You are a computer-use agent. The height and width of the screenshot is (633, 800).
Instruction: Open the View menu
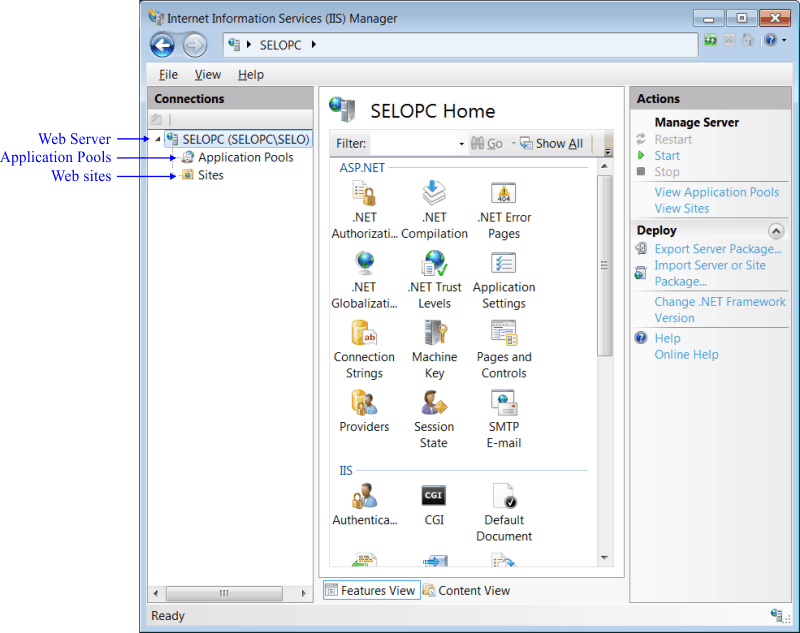pos(208,74)
